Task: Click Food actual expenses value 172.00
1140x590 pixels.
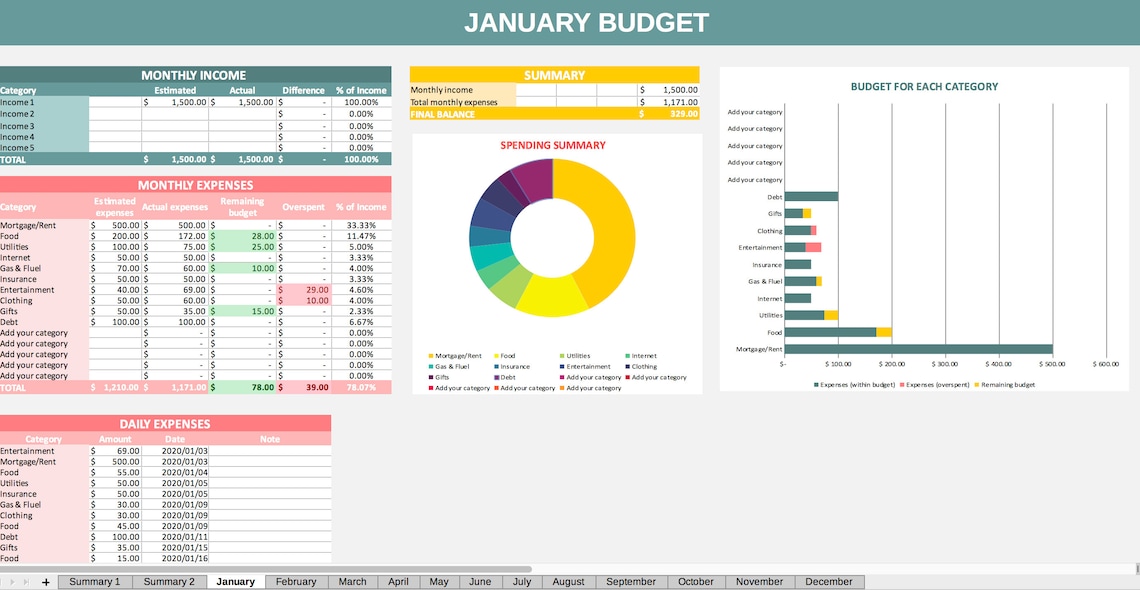Action: point(175,236)
